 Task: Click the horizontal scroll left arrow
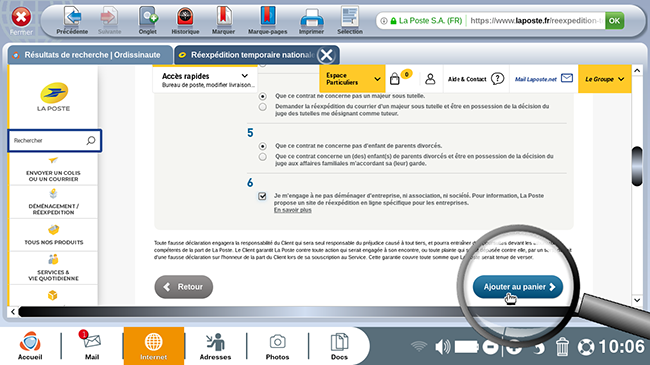(x=13, y=311)
